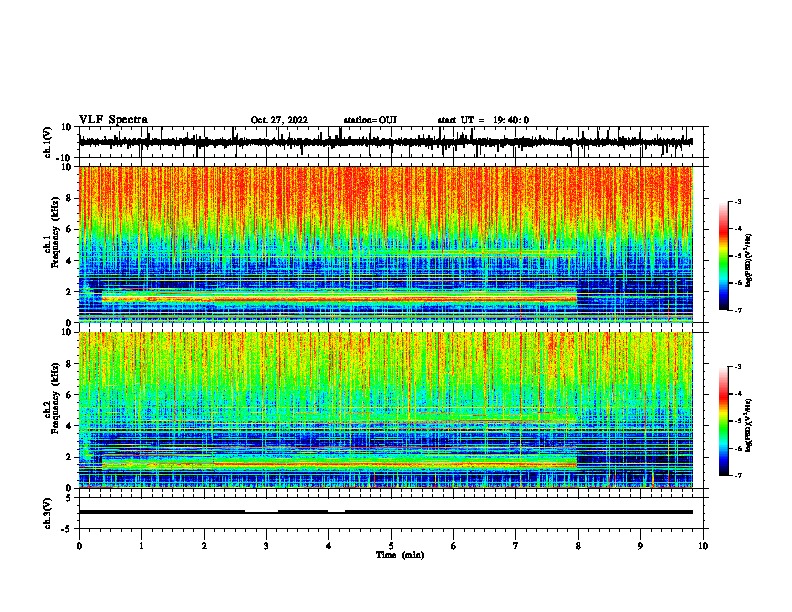Click time axis tick label "6"

(x=453, y=546)
